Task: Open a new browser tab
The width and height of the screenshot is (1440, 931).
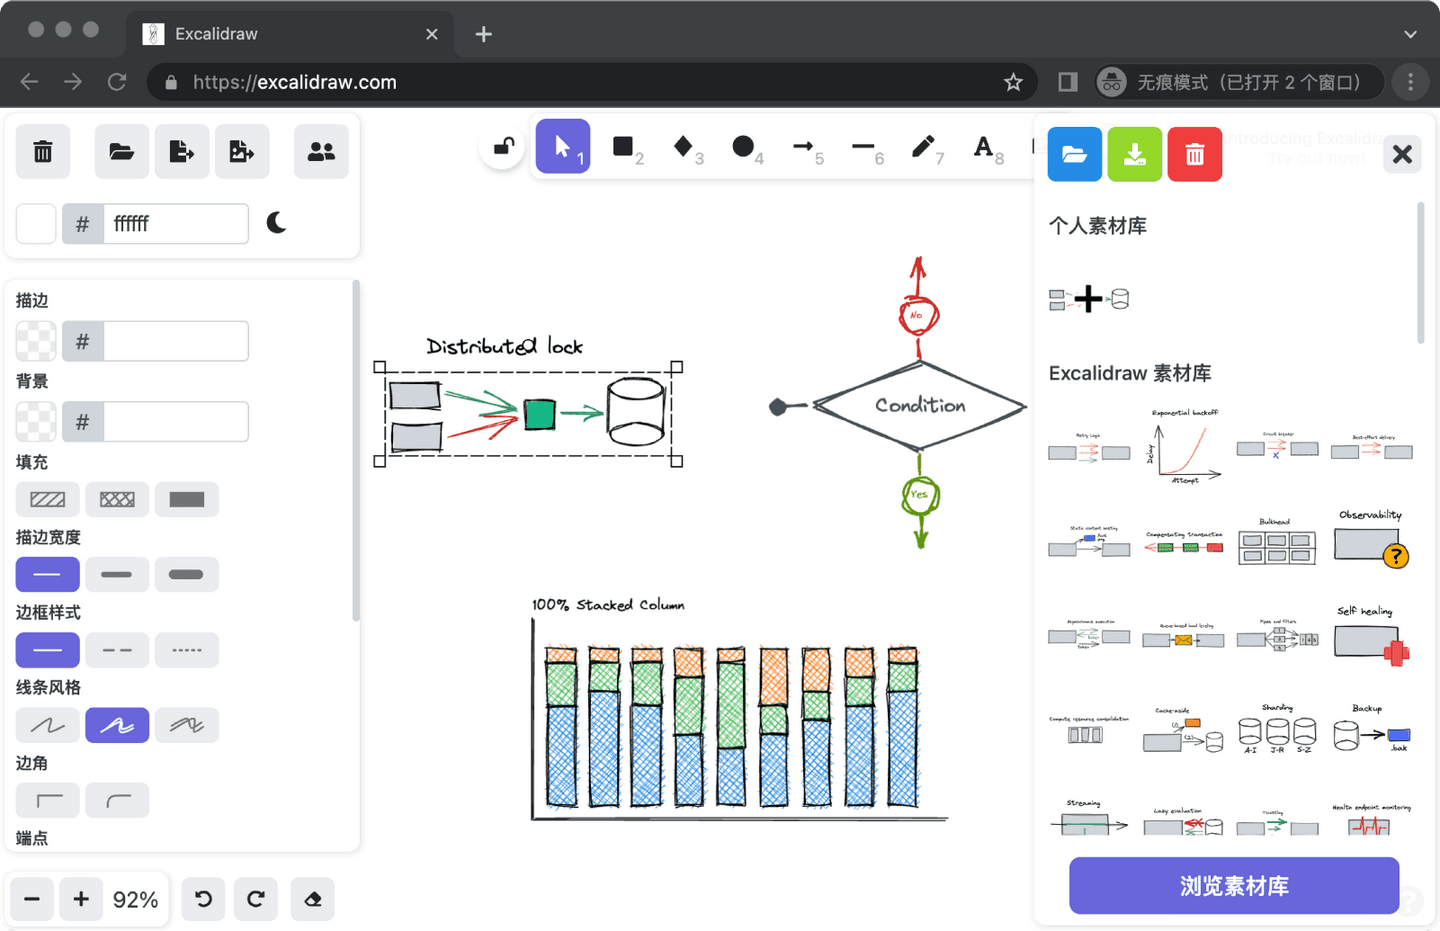Action: [x=484, y=34]
